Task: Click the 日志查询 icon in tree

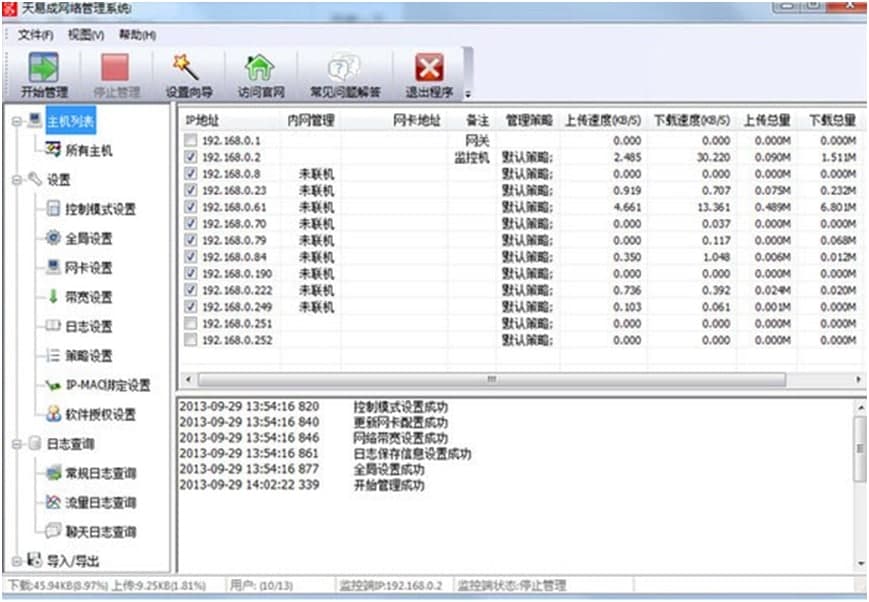Action: pos(35,443)
